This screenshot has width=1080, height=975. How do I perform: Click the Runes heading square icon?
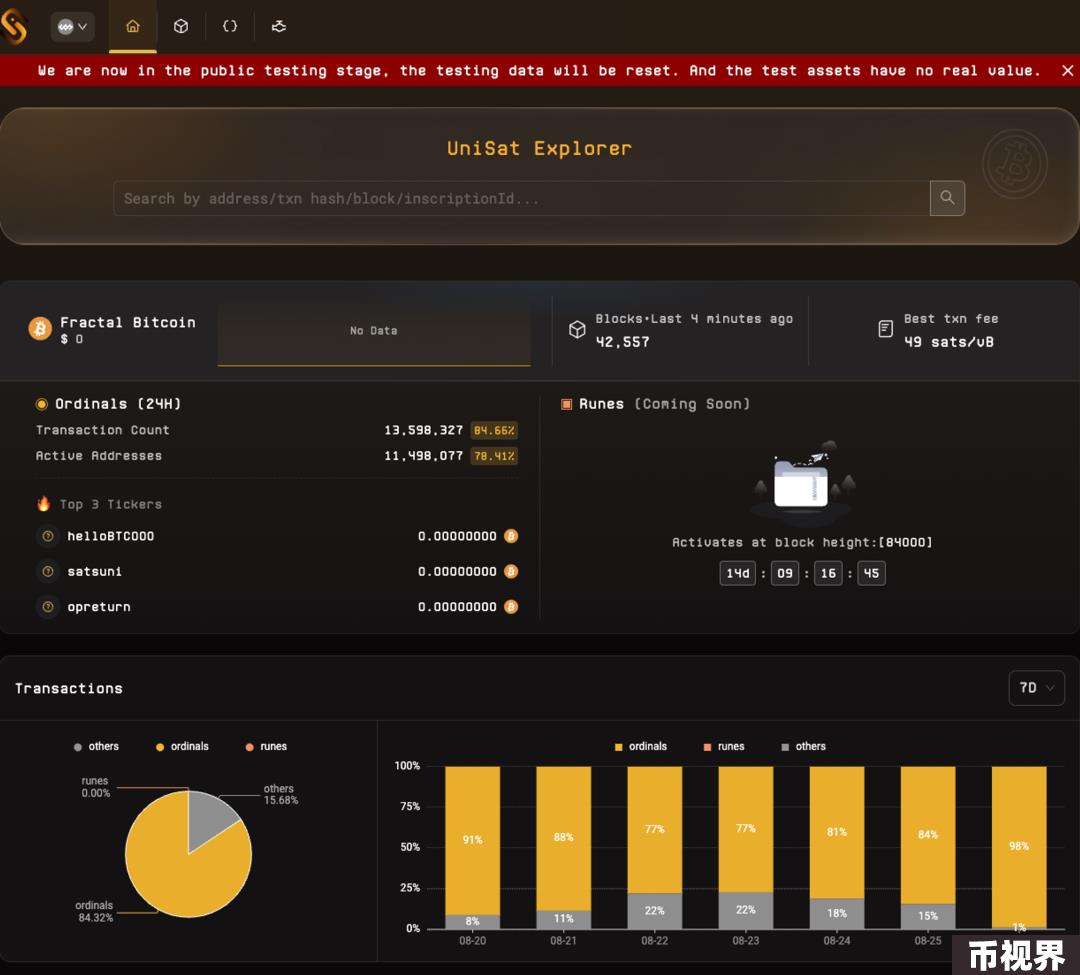click(566, 404)
